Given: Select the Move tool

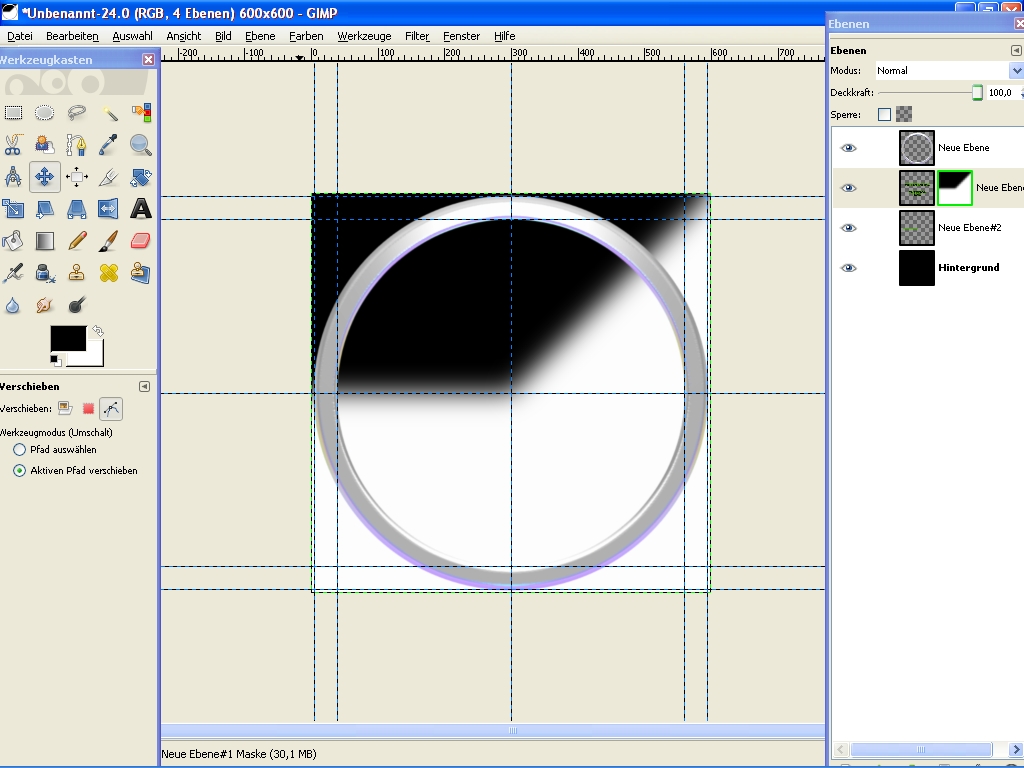Looking at the screenshot, I should pos(44,177).
